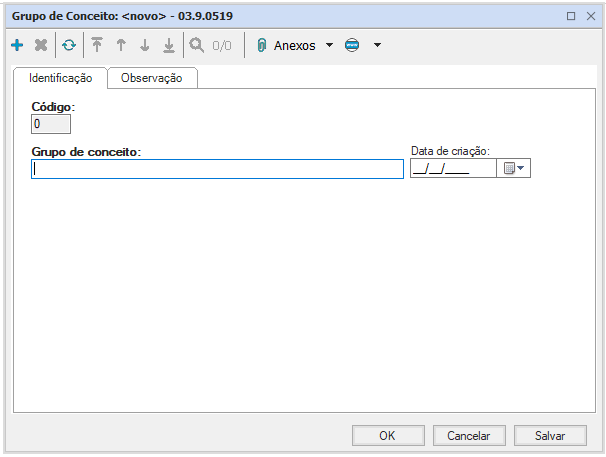Focus the Grupo de conceito text field

(x=217, y=169)
